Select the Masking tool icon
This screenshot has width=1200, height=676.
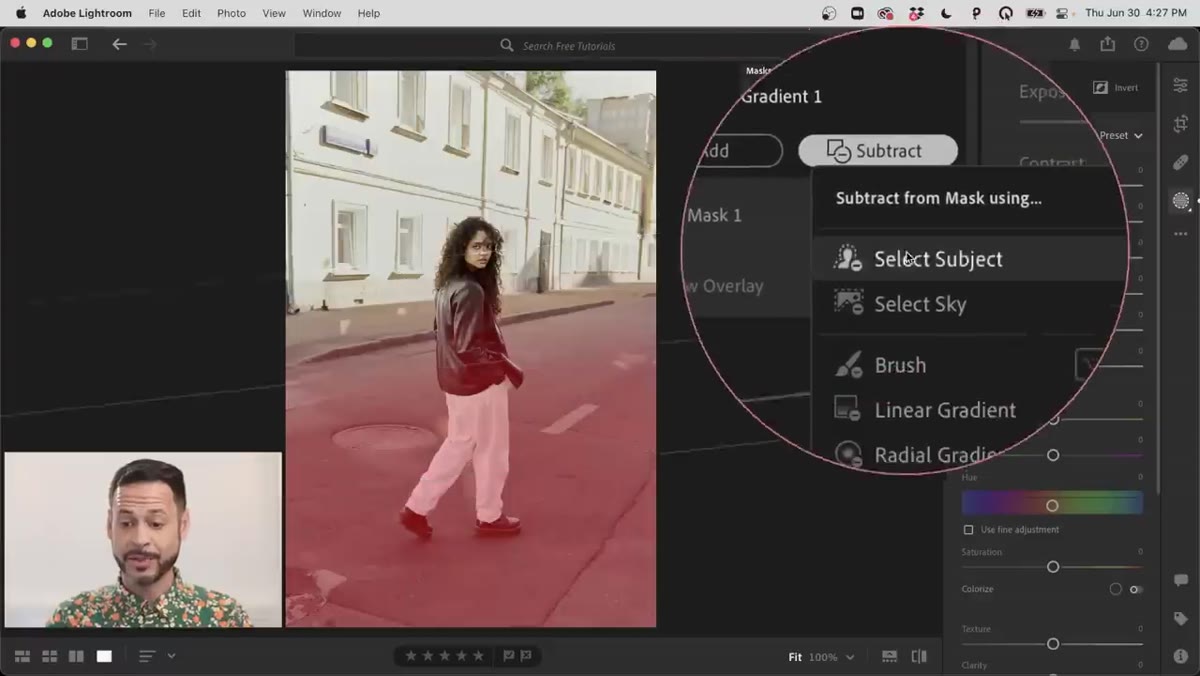point(1181,201)
